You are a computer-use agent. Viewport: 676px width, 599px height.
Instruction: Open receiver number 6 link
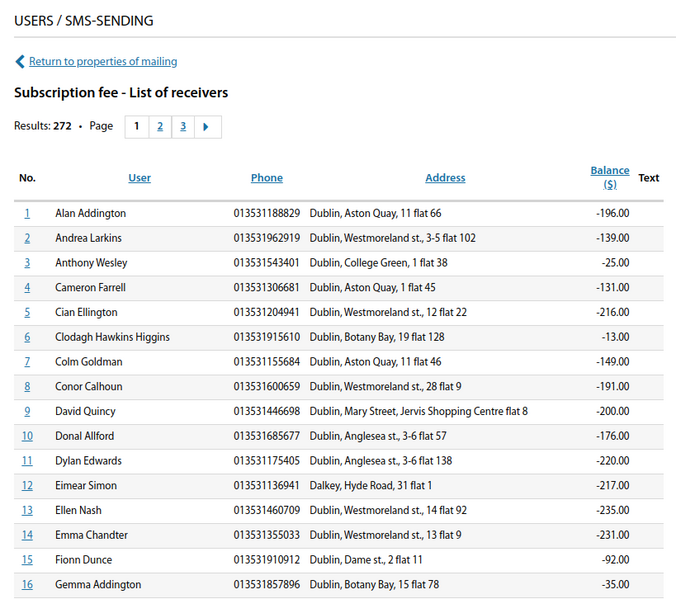click(x=27, y=337)
